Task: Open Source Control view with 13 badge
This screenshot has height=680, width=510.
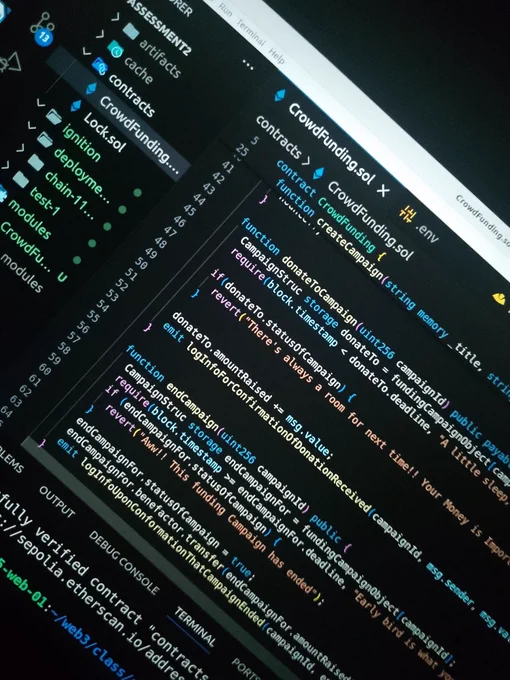Action: [x=42, y=28]
